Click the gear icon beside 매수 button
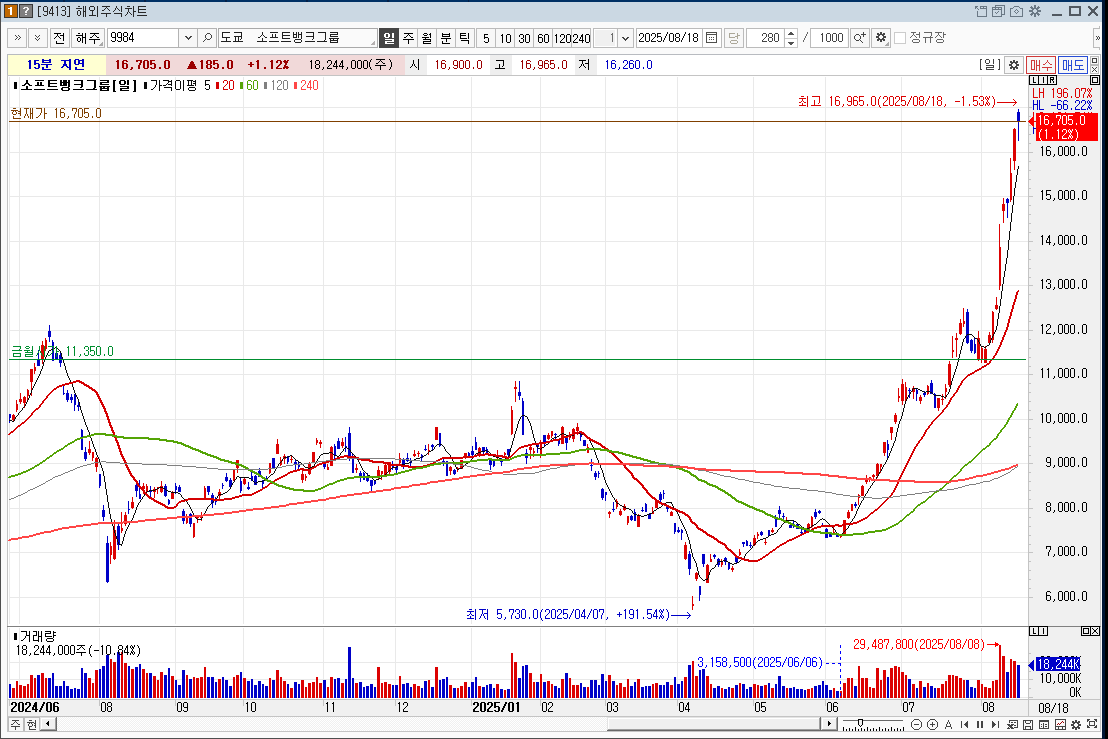 pos(1013,64)
